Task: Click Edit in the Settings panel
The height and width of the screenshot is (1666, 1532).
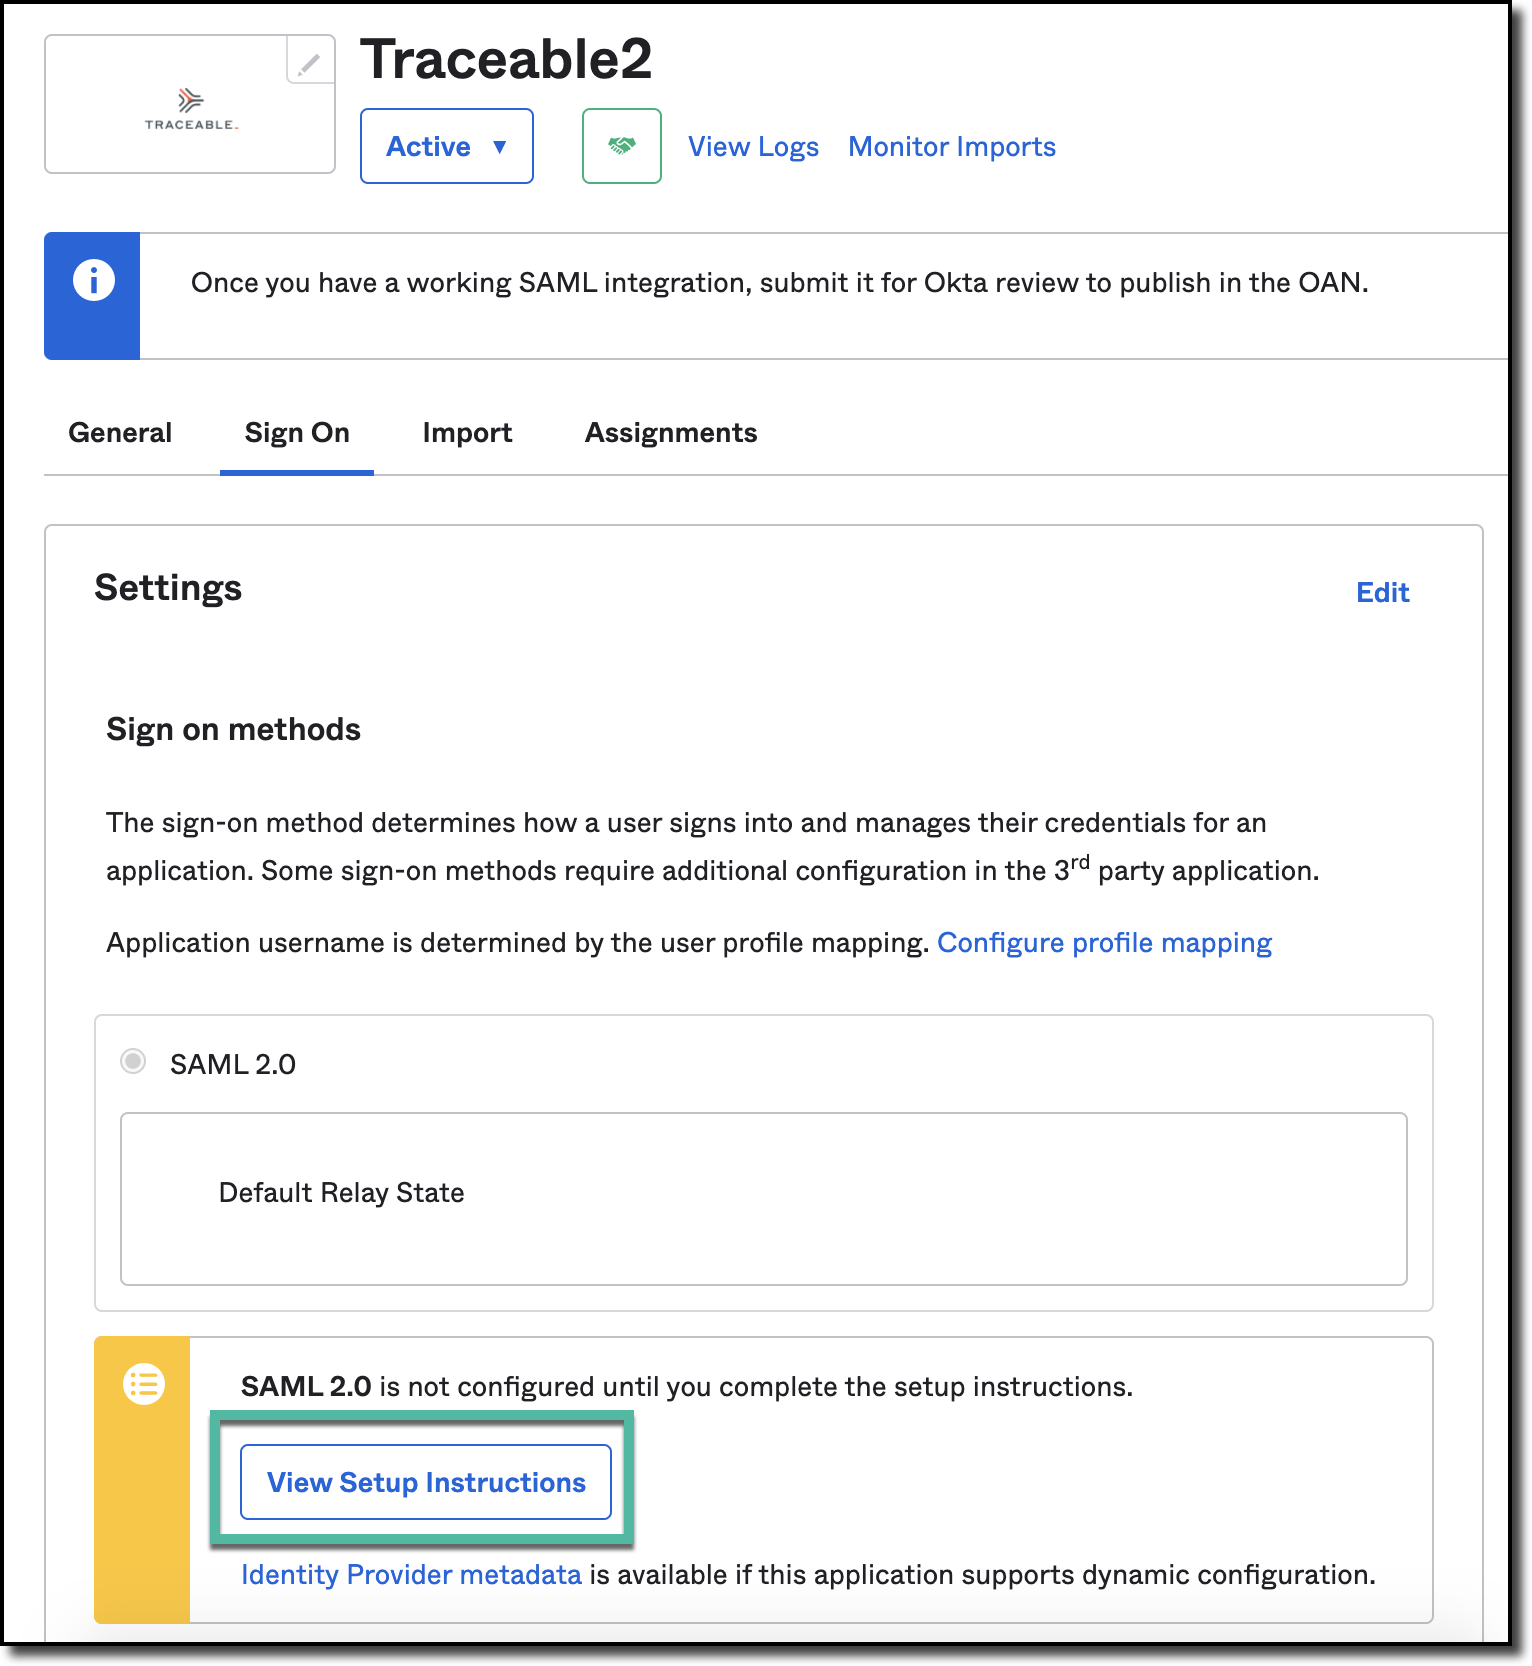Action: pyautogui.click(x=1383, y=592)
